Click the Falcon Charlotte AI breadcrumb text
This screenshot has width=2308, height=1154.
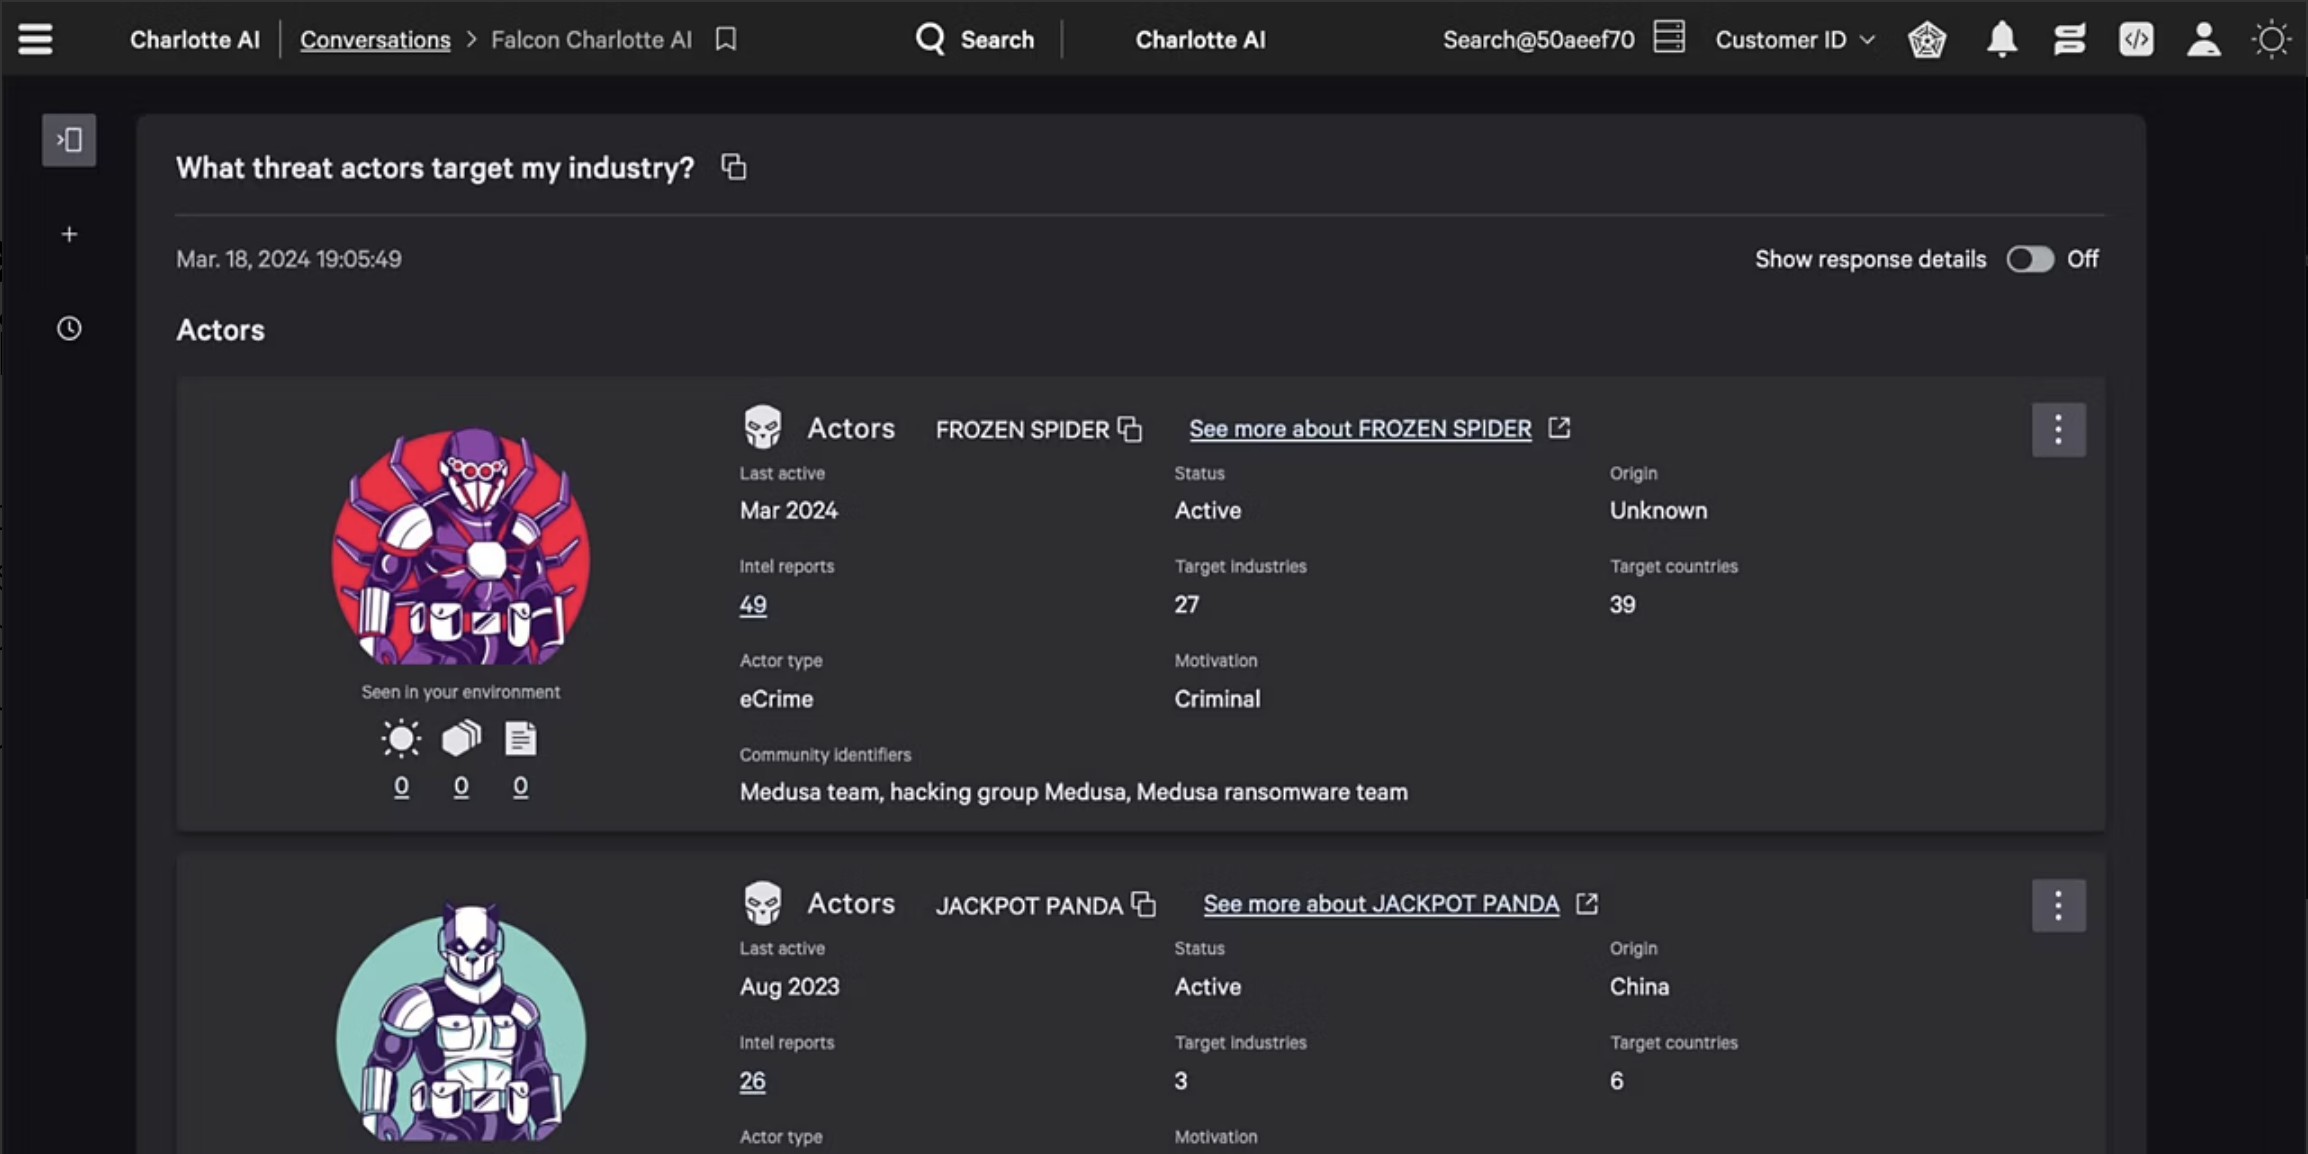coord(591,40)
